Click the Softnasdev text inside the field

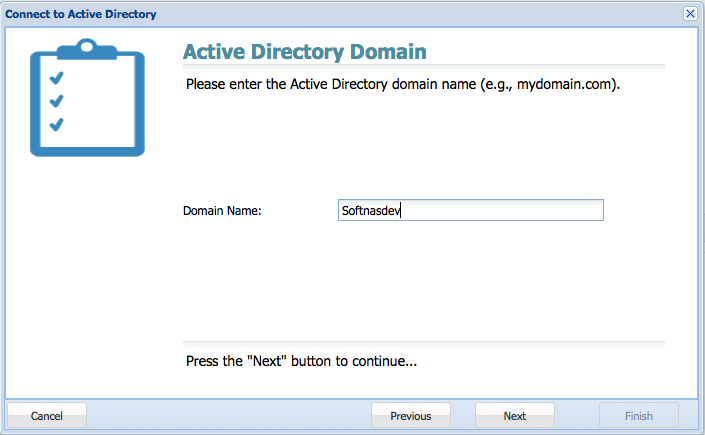[x=371, y=211]
